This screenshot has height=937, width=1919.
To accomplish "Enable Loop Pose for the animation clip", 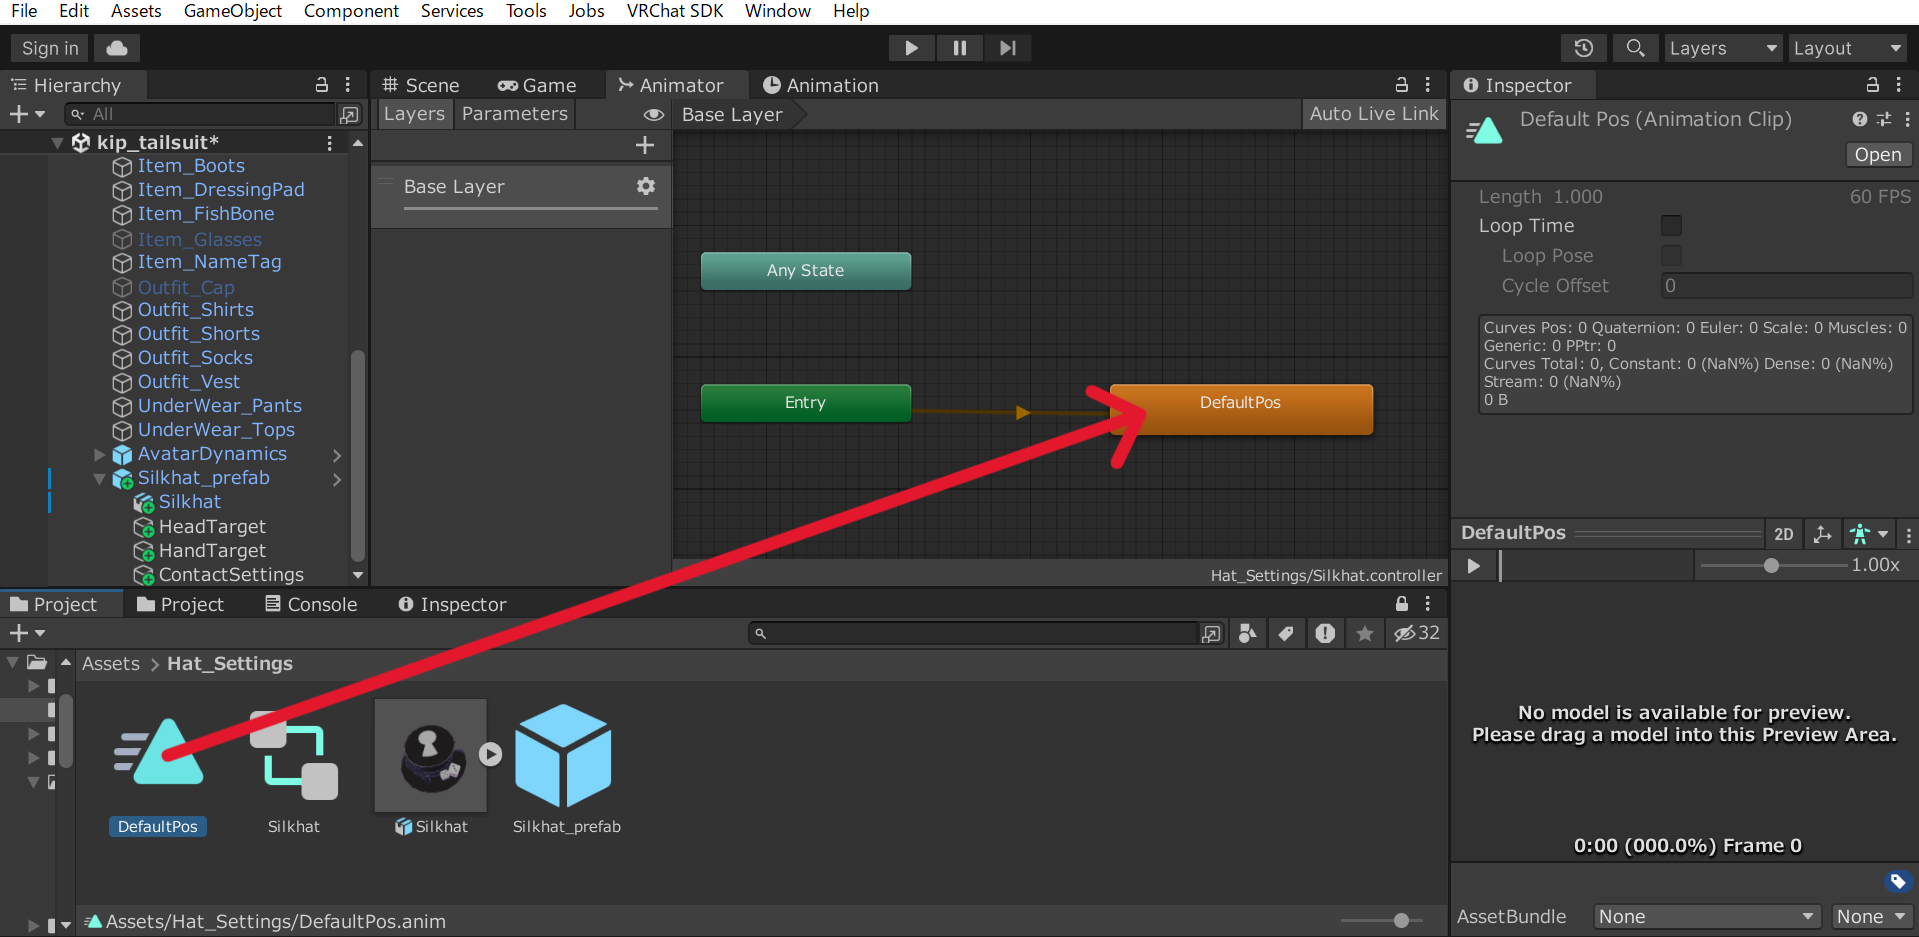I will pos(1671,255).
